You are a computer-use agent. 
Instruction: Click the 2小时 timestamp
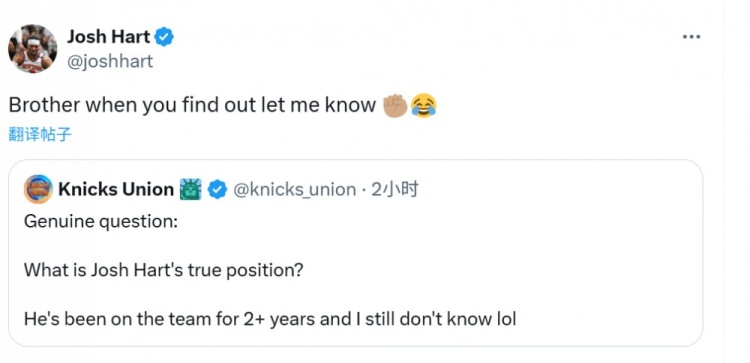tap(395, 190)
